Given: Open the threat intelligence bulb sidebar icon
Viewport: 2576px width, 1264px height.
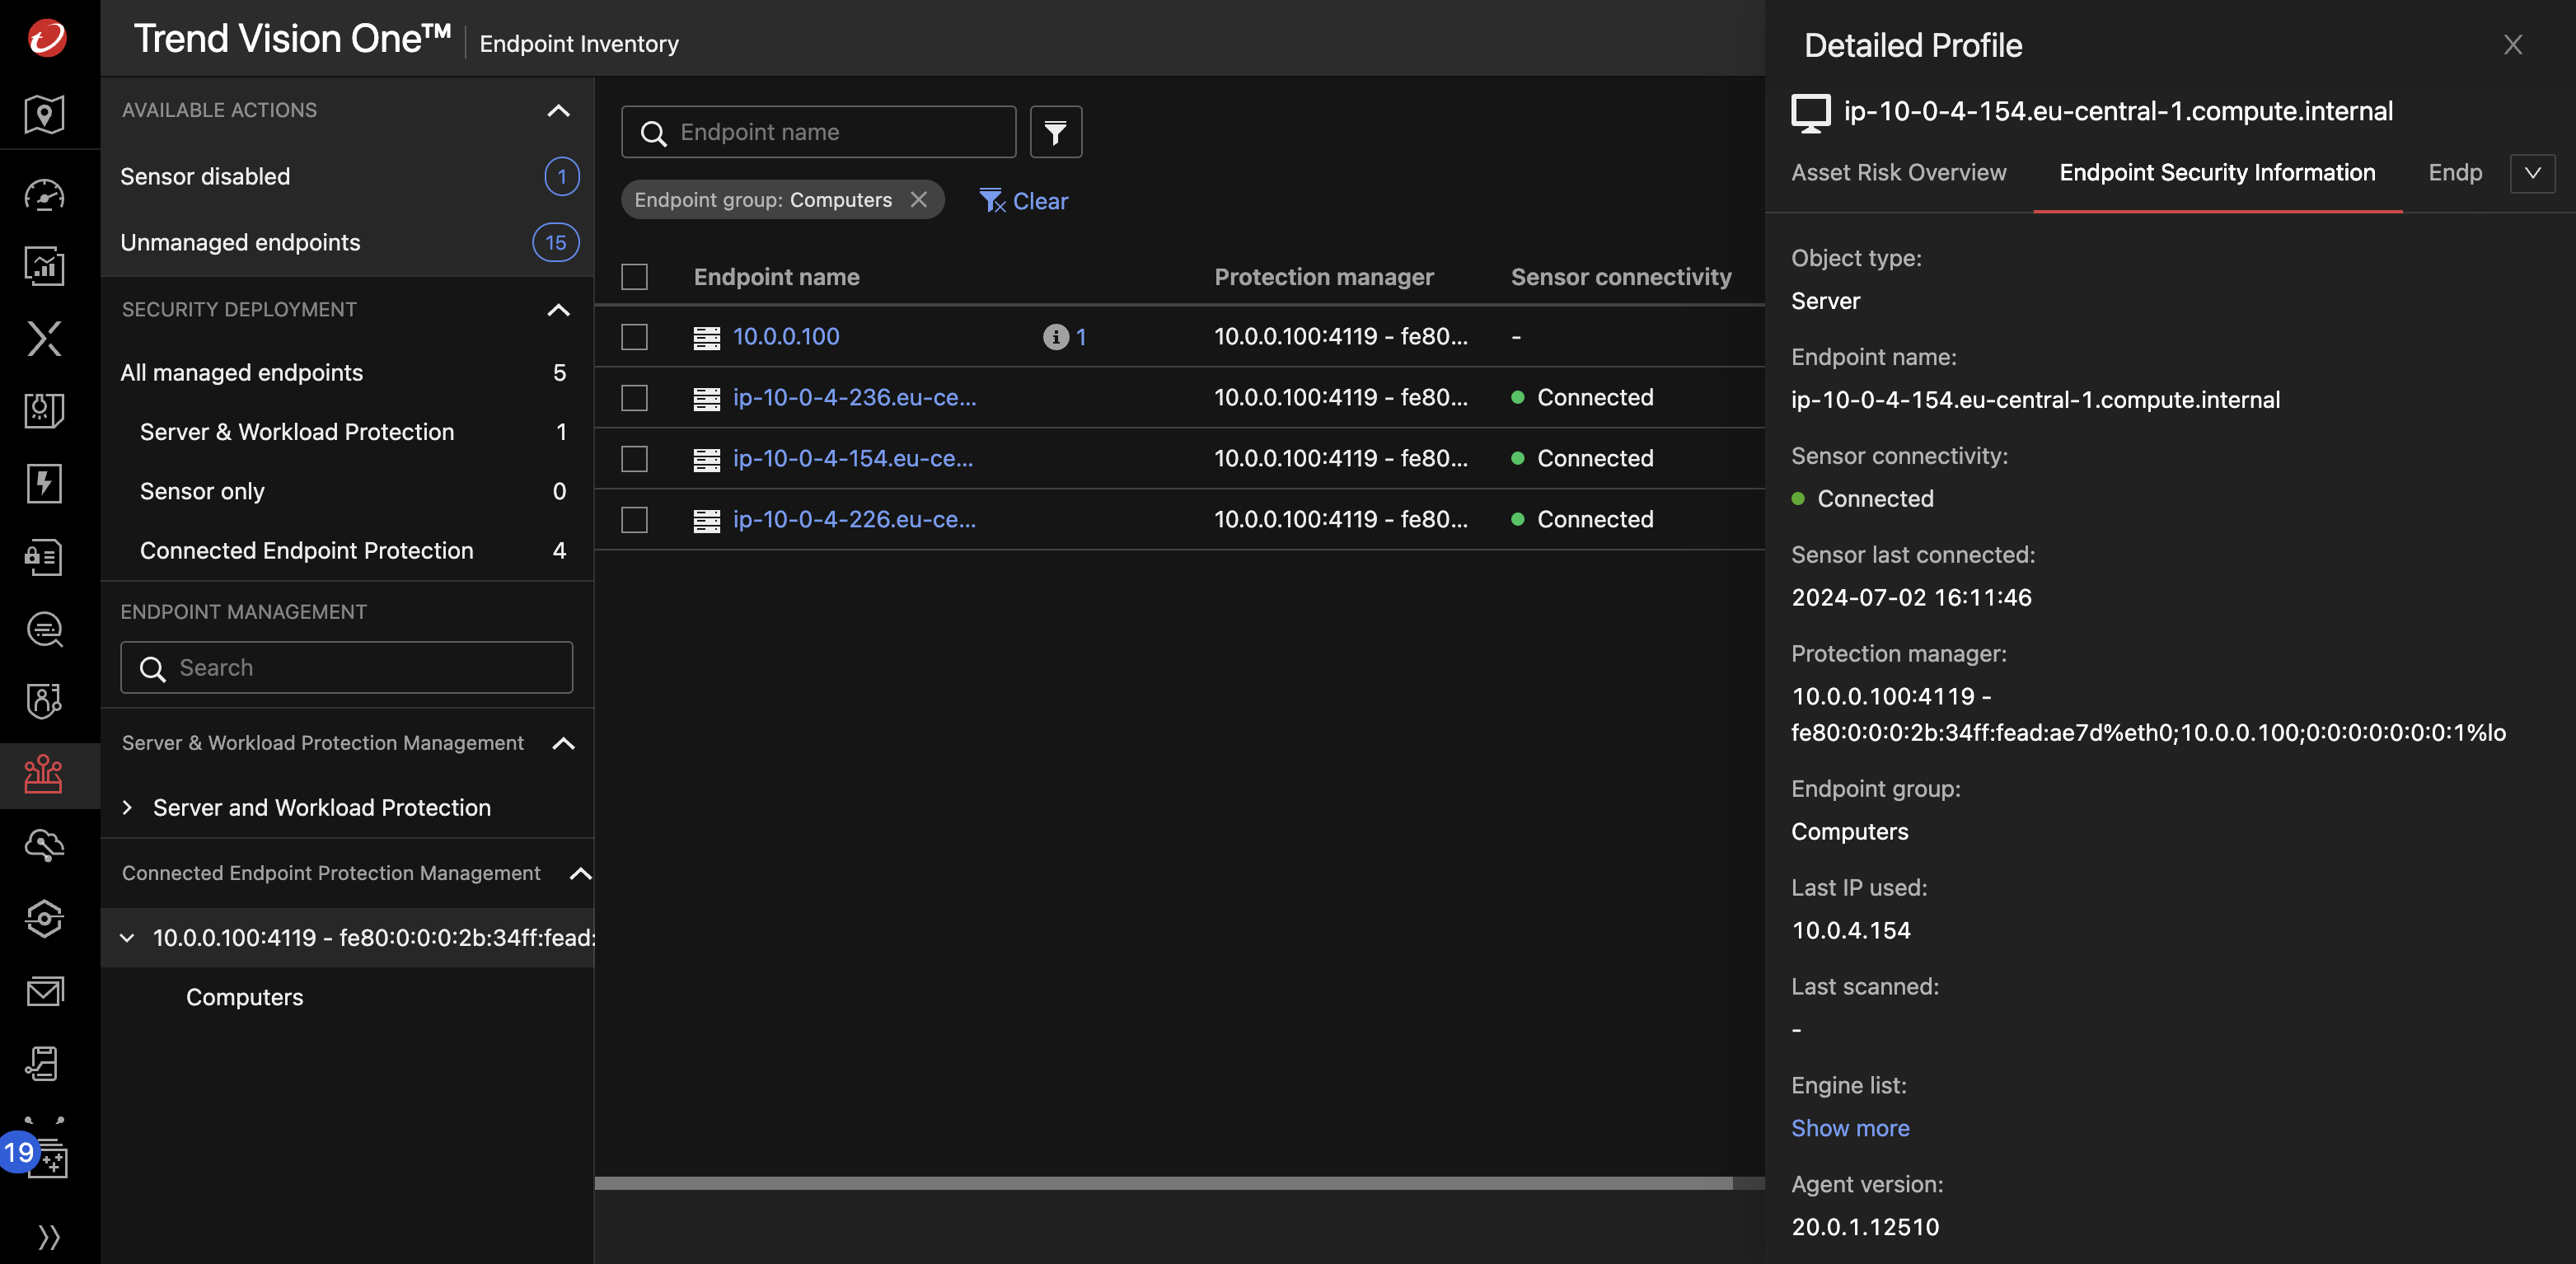Looking at the screenshot, I should (x=44, y=410).
